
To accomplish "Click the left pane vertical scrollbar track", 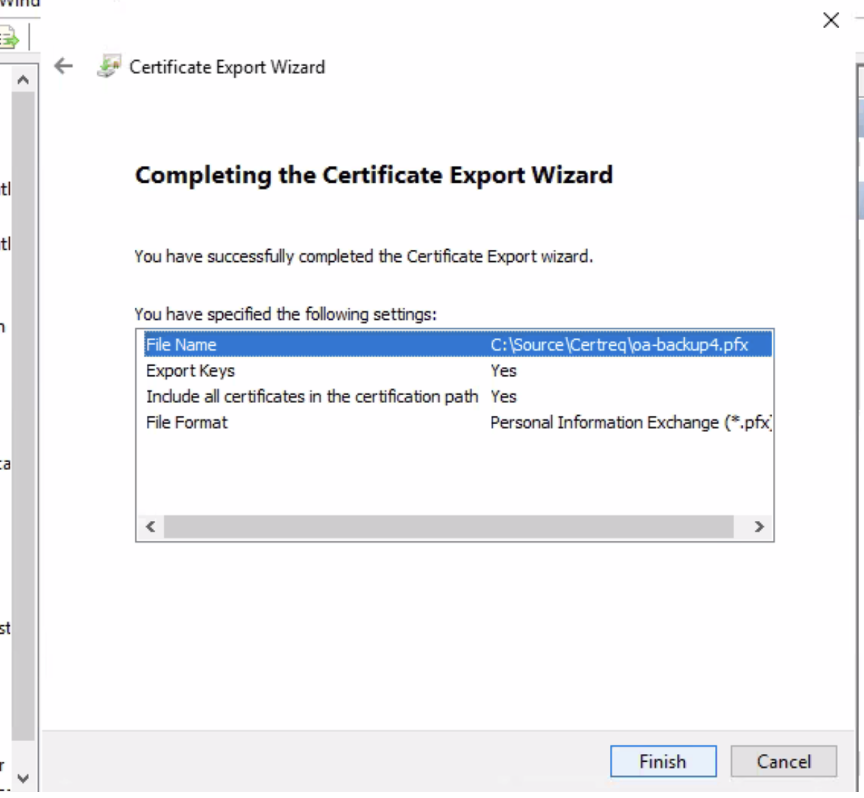I will point(24,420).
